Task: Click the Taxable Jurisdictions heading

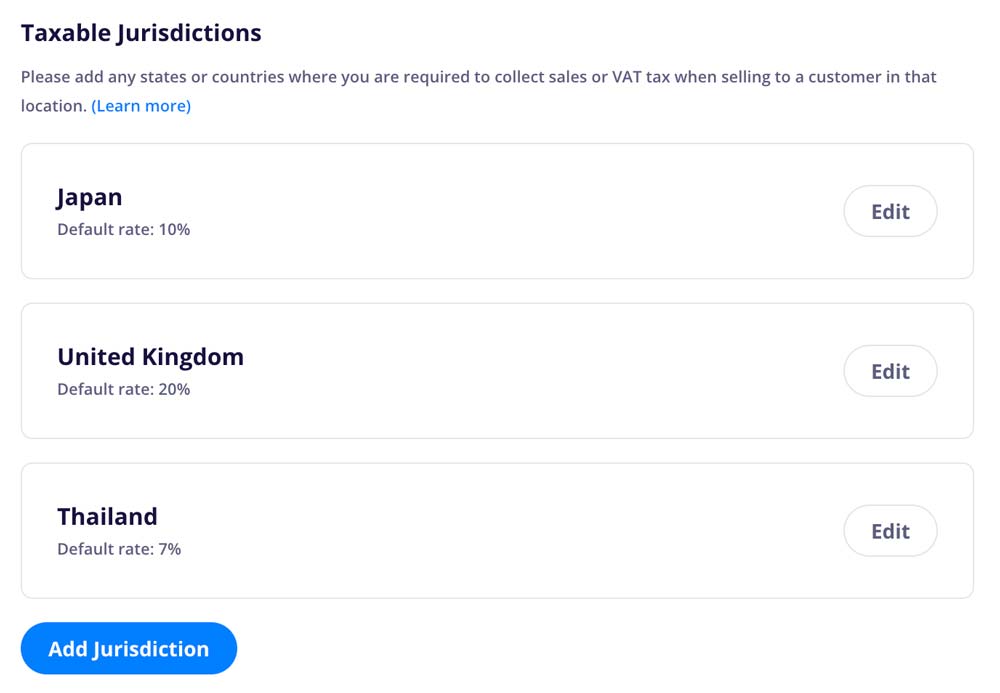Action: click(141, 33)
